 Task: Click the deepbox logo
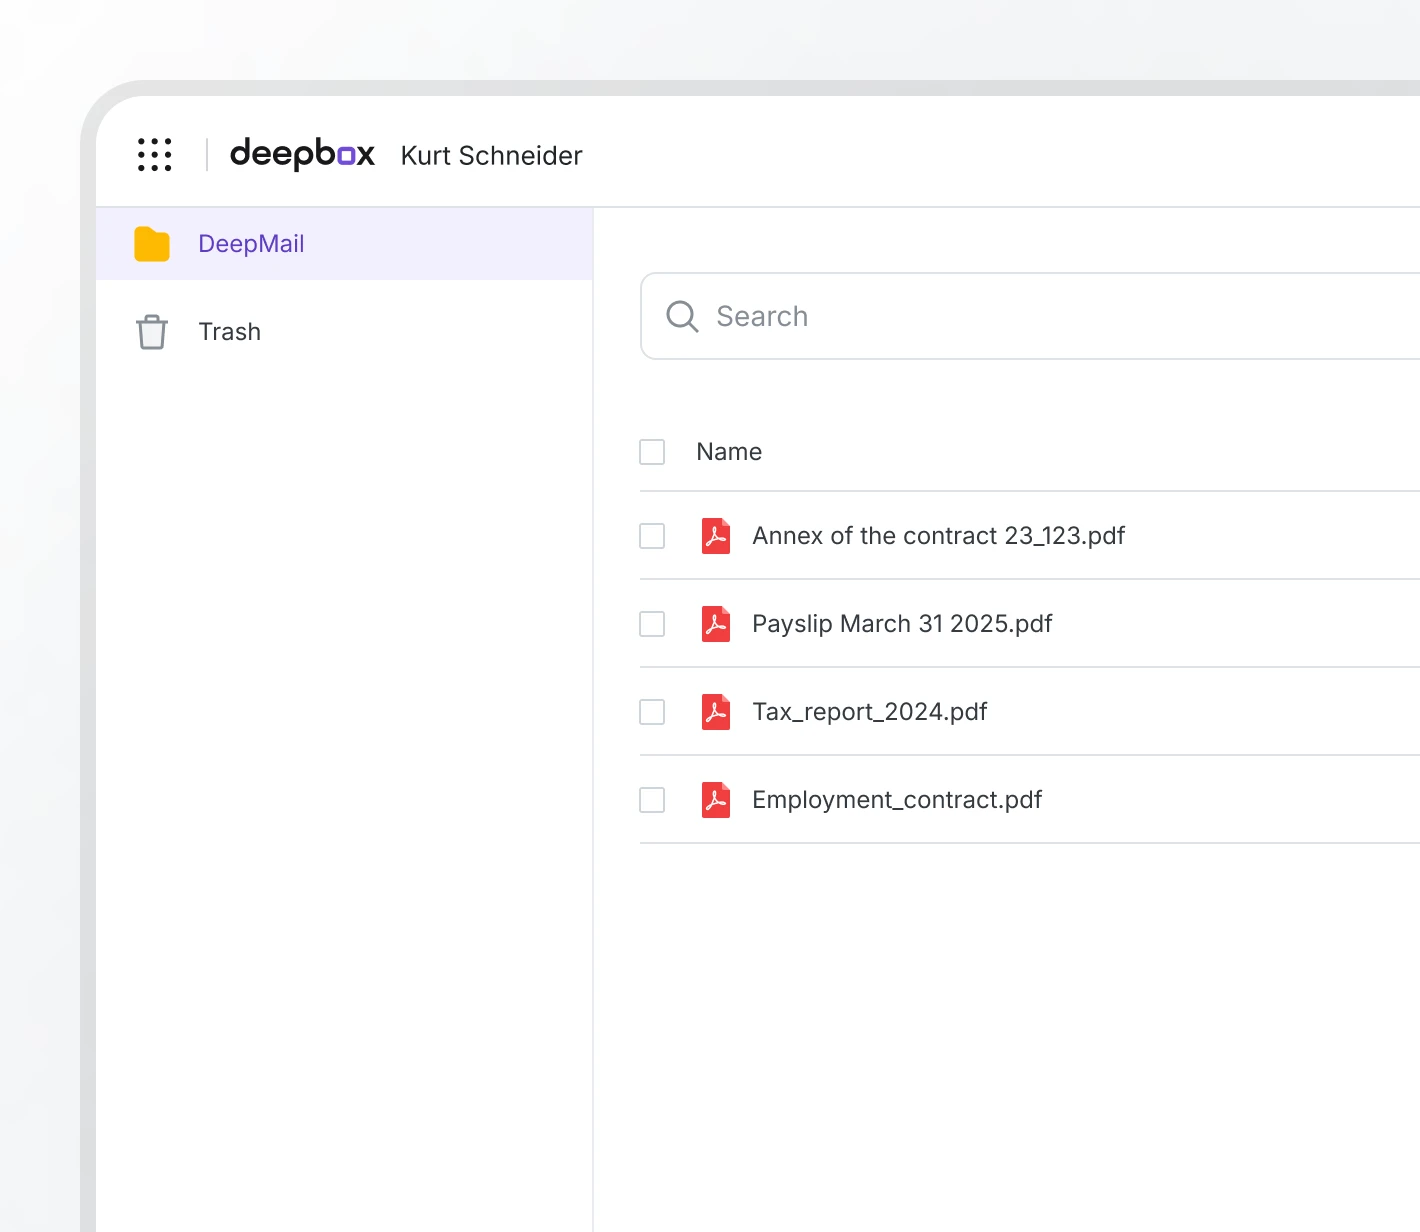click(302, 155)
